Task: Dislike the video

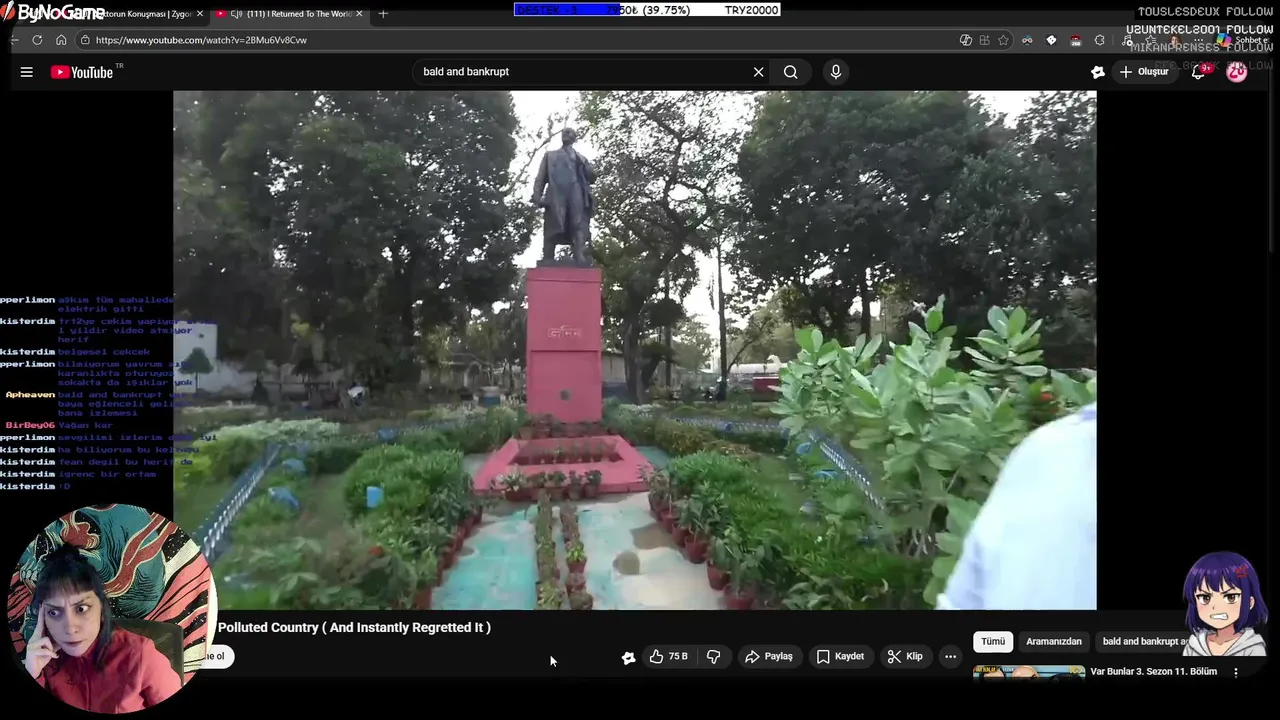Action: 713,657
